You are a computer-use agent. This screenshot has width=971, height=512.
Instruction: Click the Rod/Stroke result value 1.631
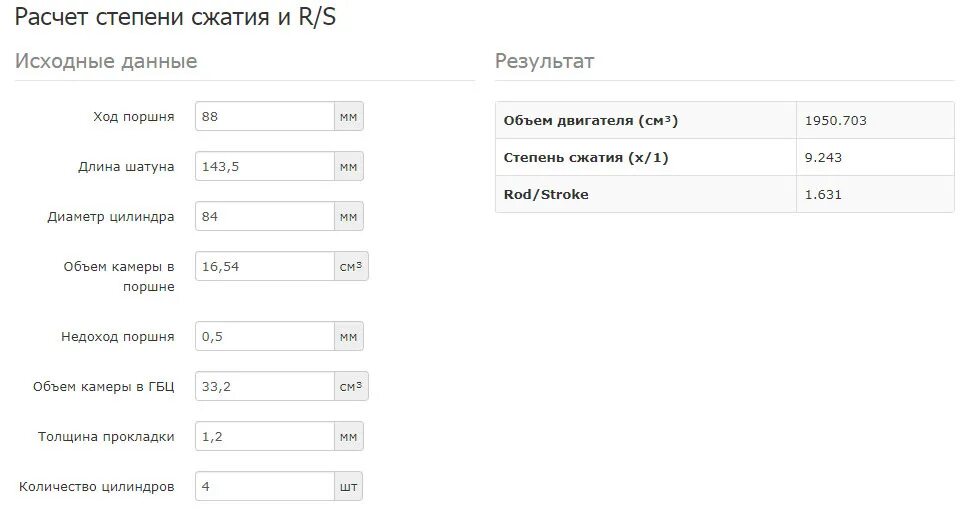pyautogui.click(x=823, y=194)
